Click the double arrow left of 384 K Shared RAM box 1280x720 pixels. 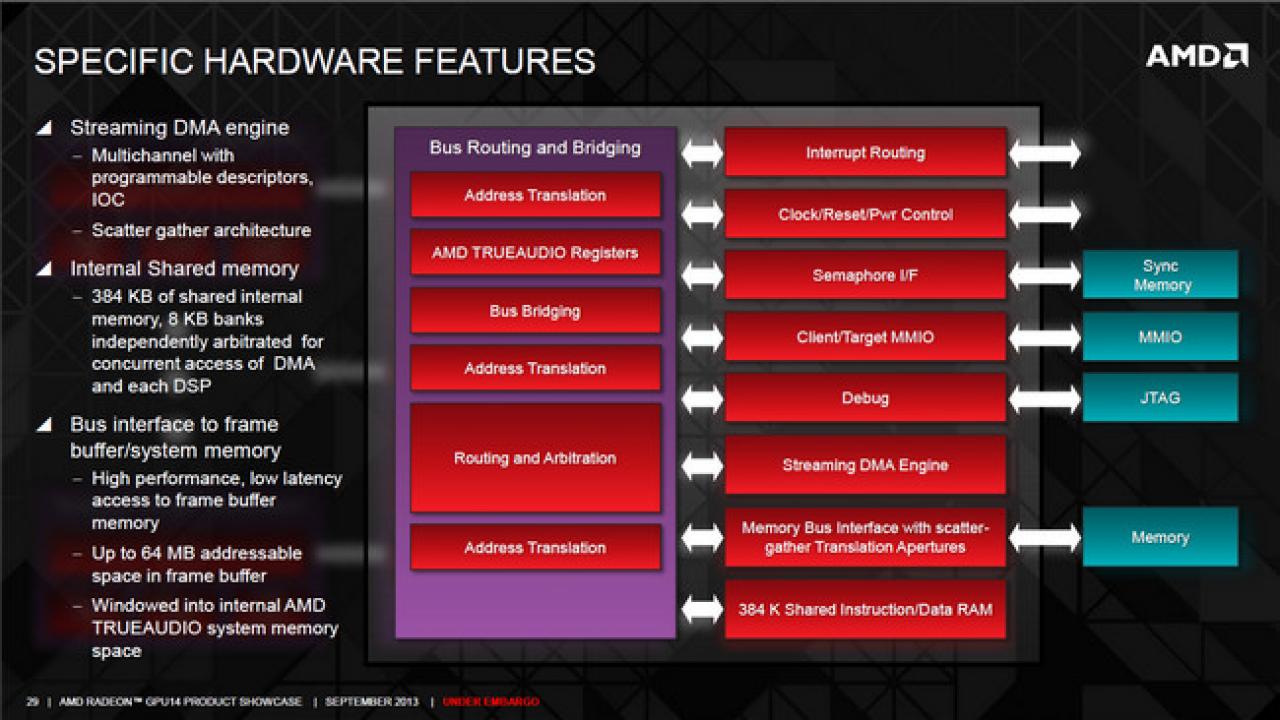[702, 608]
